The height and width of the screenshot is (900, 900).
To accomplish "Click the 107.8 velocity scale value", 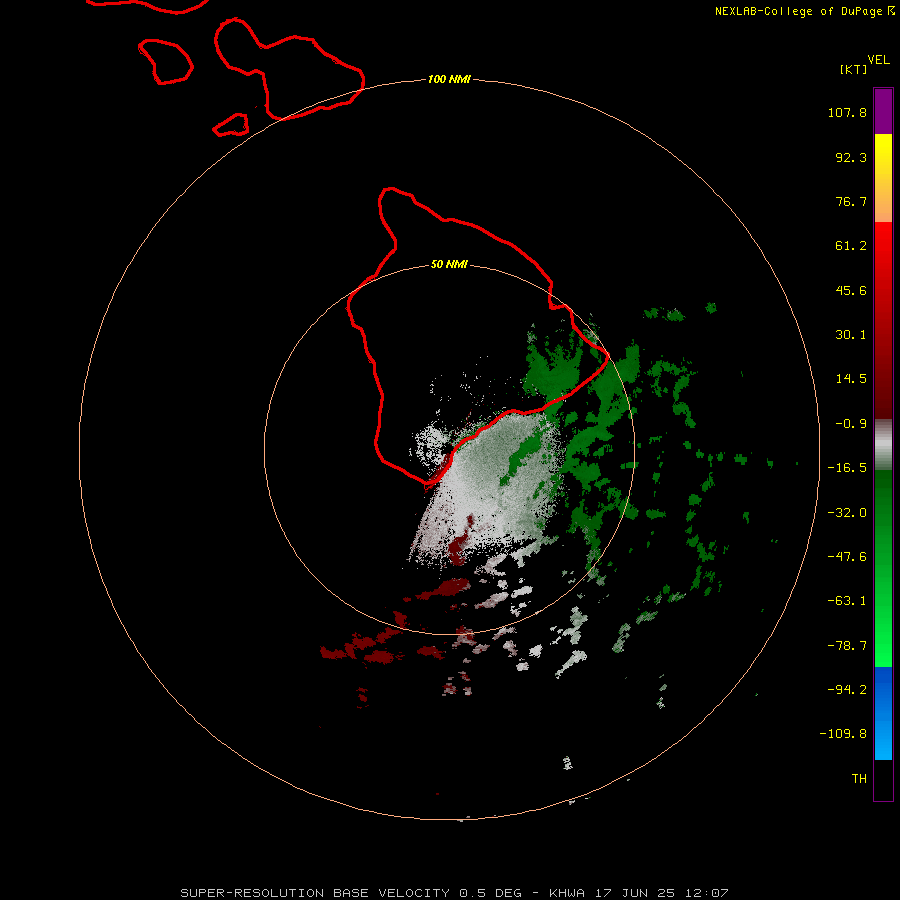I will (847, 112).
